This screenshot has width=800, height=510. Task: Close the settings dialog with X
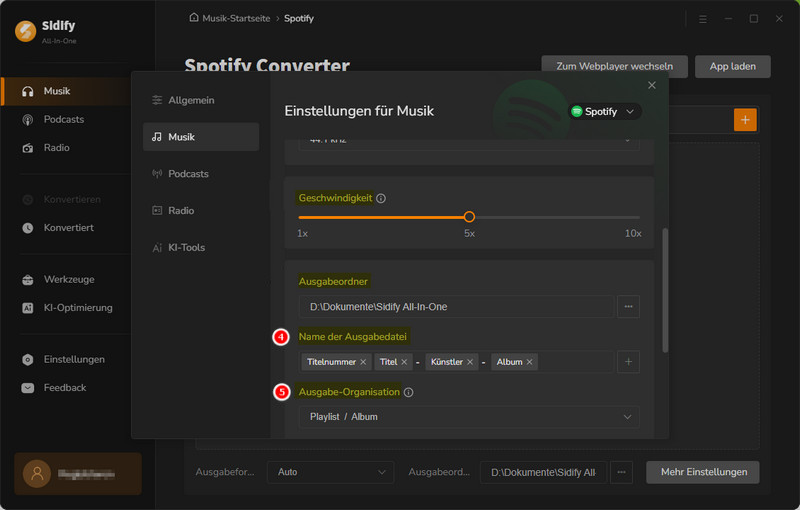[652, 85]
